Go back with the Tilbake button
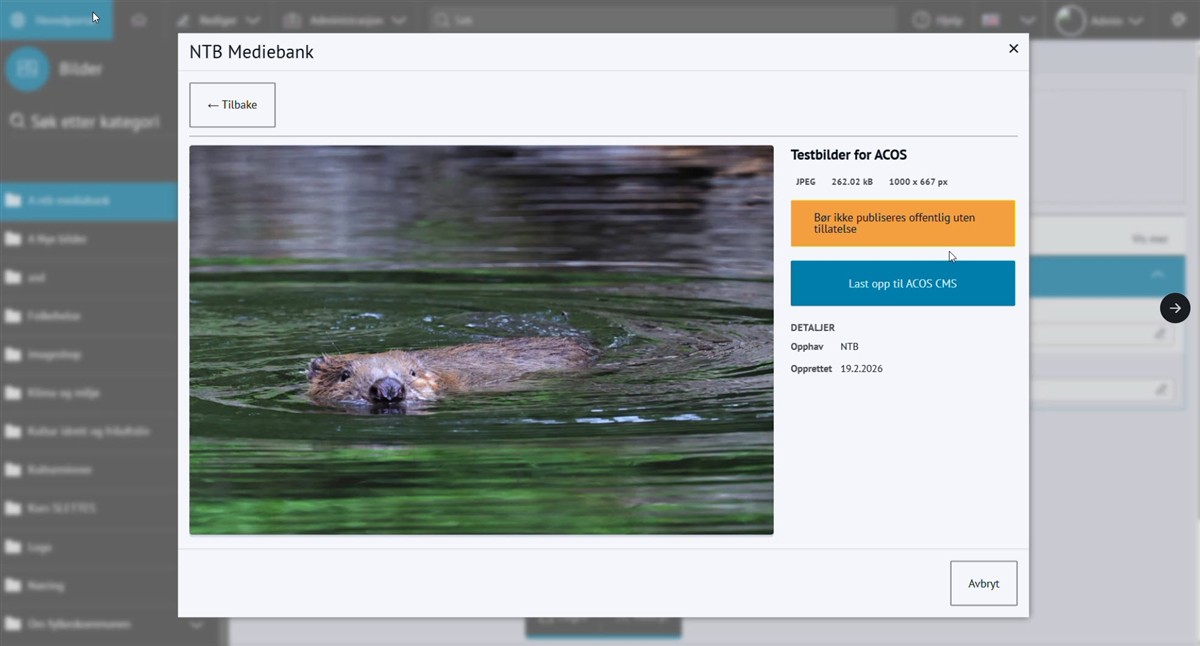The height and width of the screenshot is (646, 1200). [x=232, y=105]
